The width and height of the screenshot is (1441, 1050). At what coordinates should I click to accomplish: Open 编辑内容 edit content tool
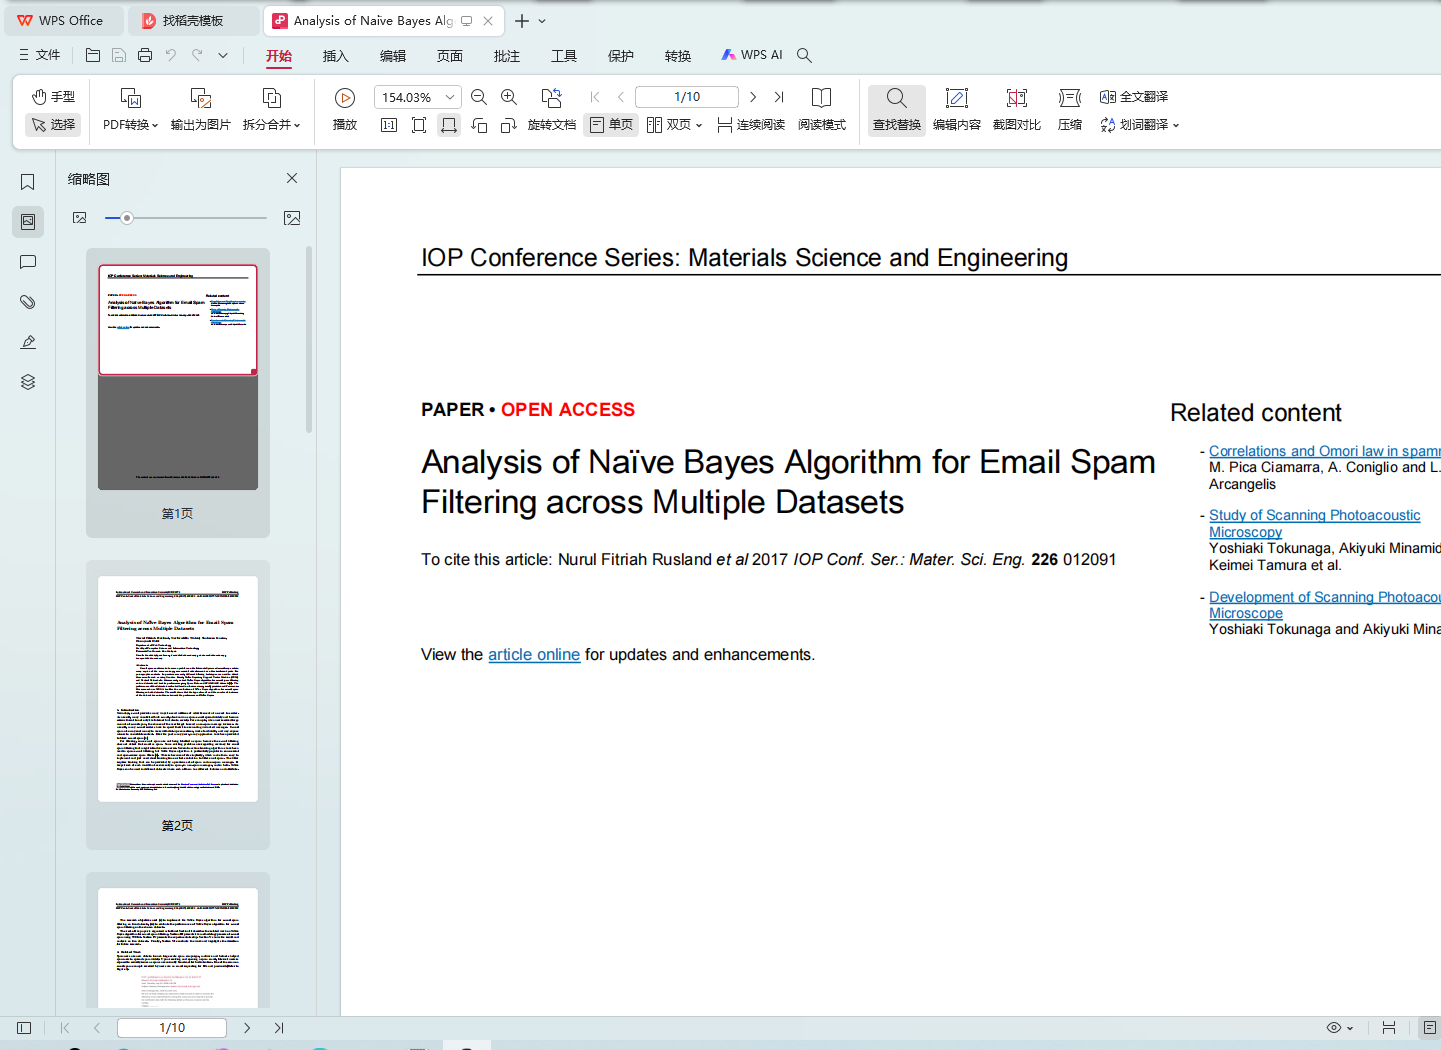tap(957, 109)
